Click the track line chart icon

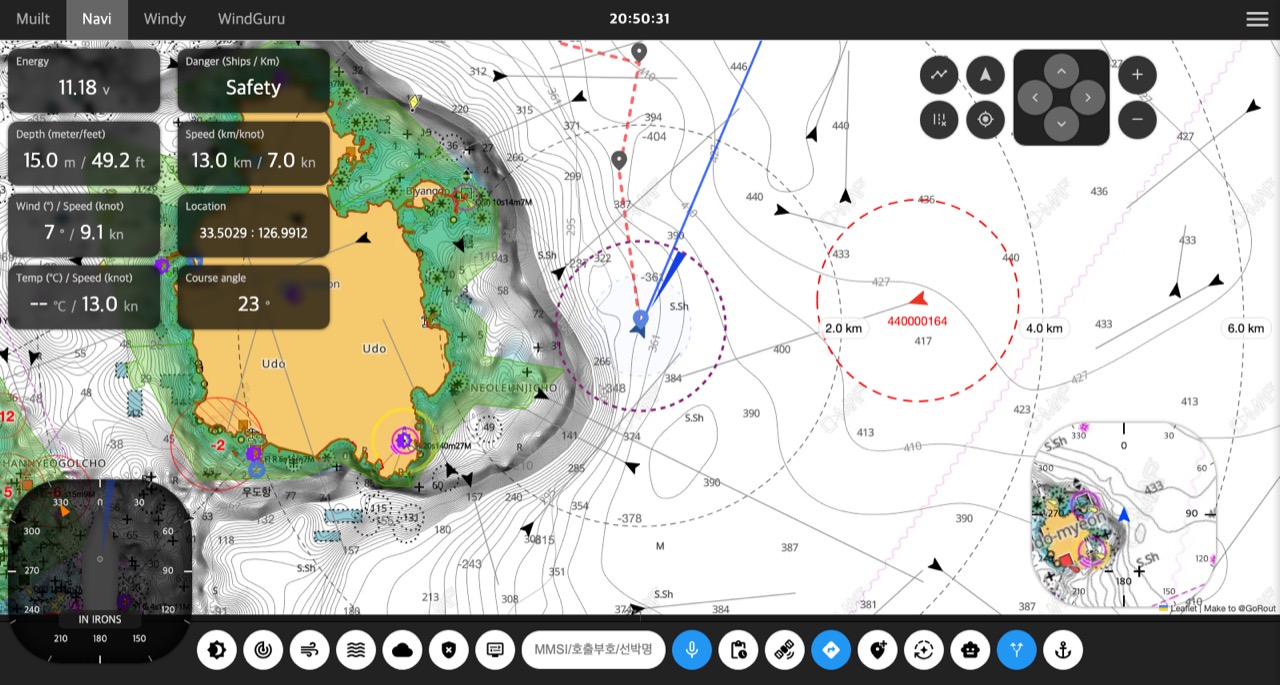939,74
